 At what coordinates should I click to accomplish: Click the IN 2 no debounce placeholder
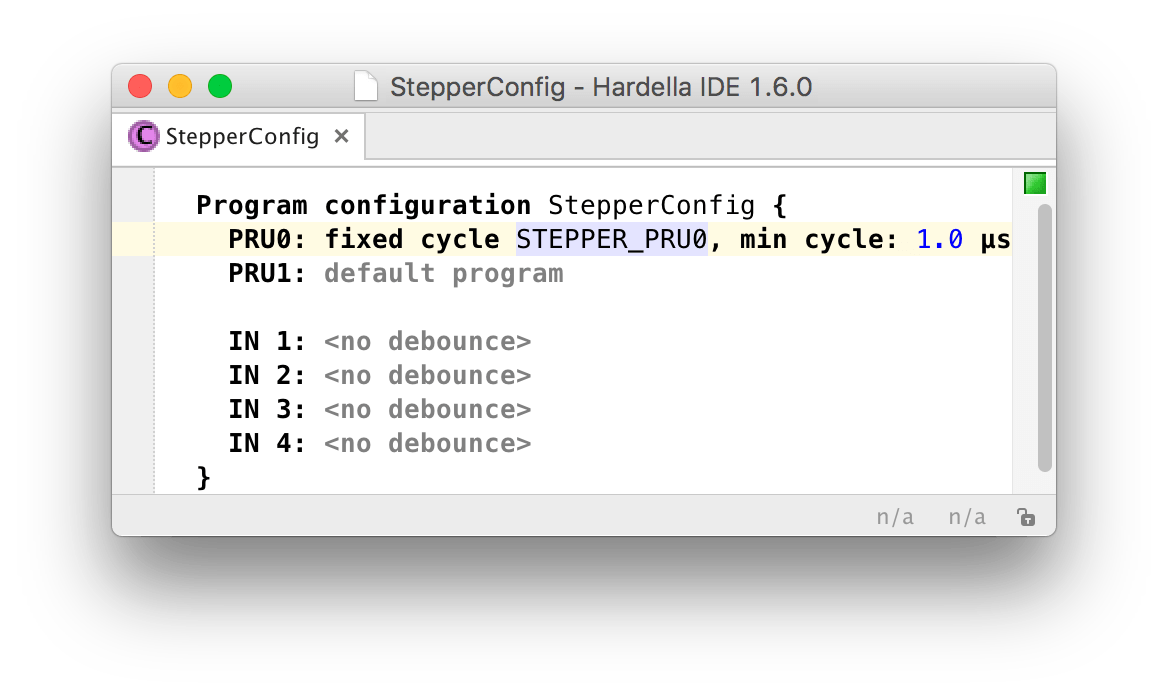click(x=428, y=376)
